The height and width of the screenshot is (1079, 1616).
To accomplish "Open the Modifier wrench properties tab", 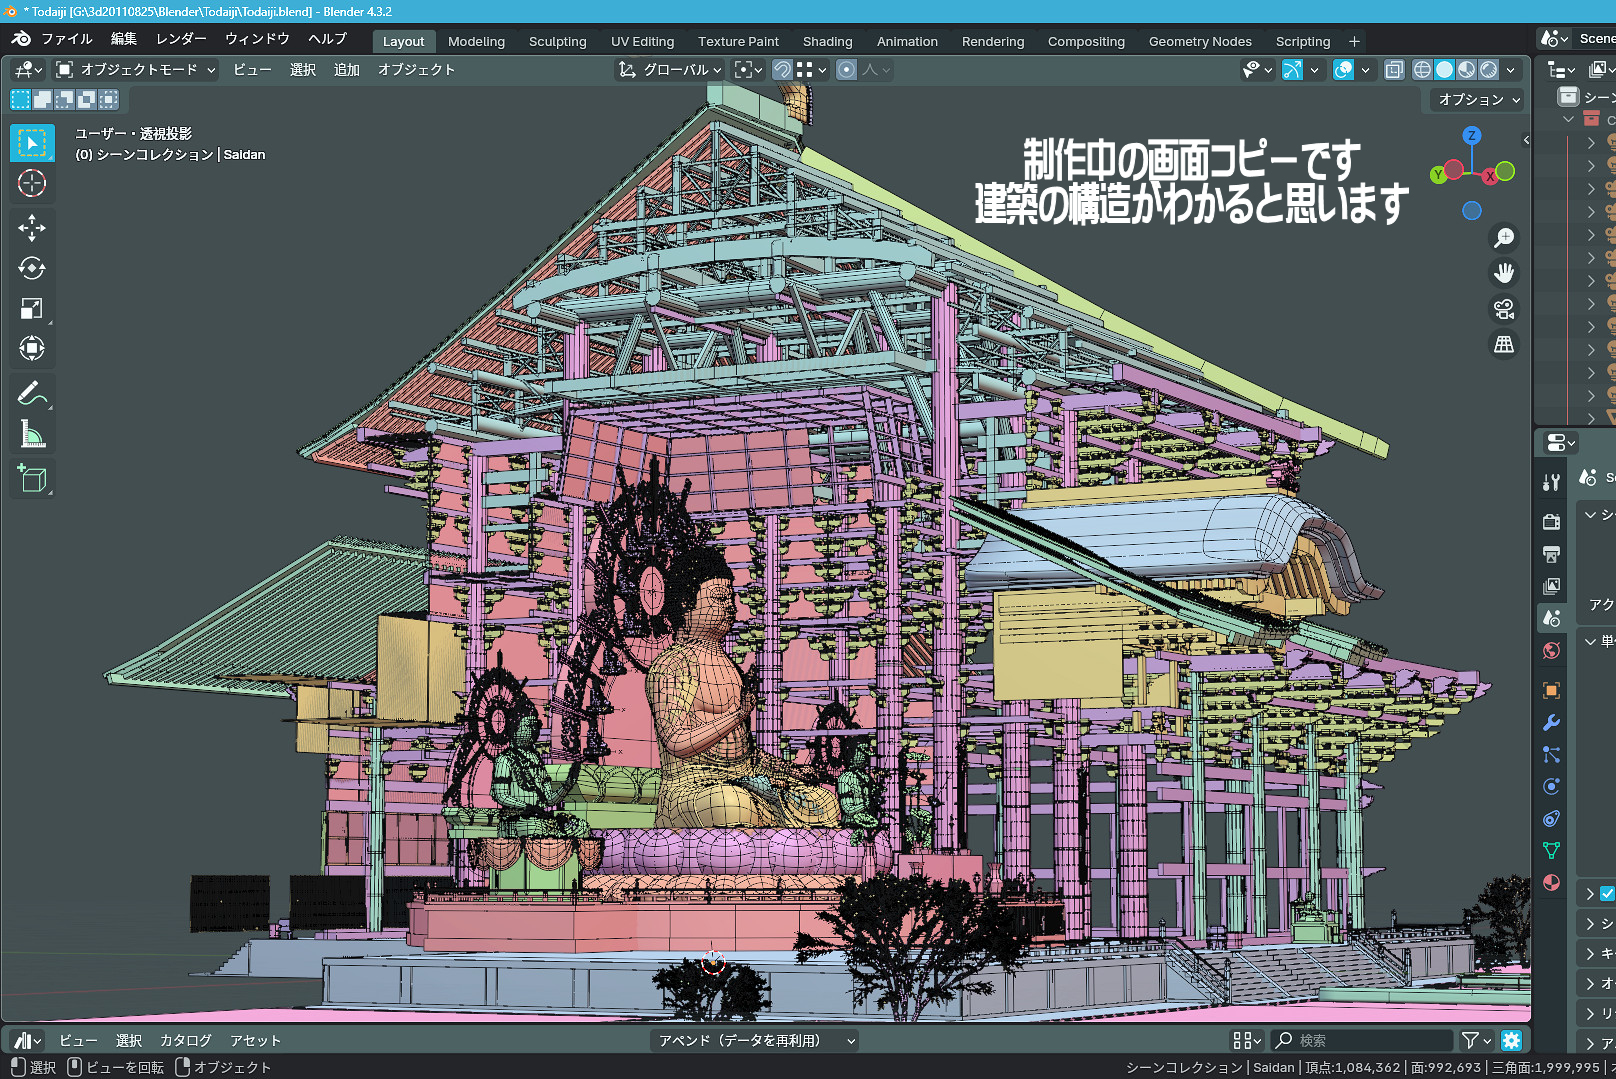I will point(1551,723).
